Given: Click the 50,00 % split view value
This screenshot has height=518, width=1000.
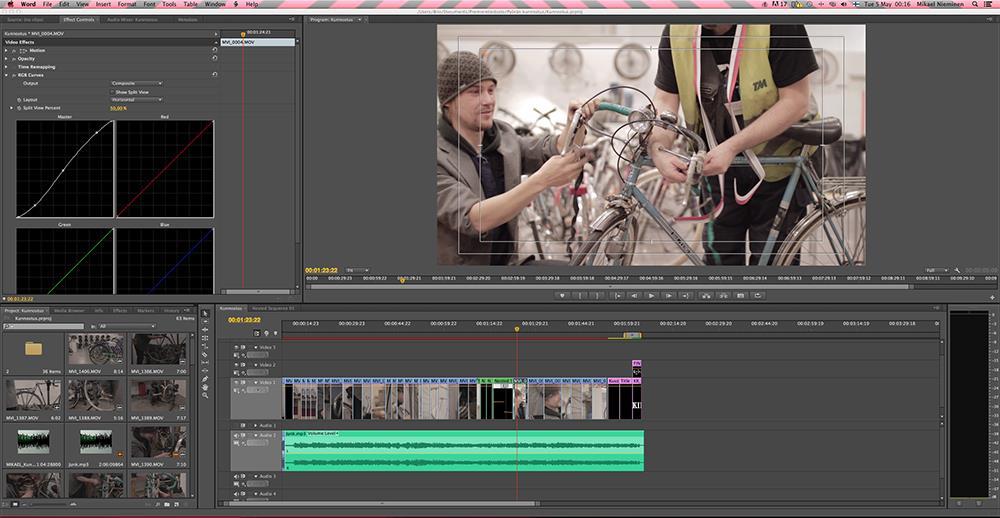Looking at the screenshot, I should point(118,108).
